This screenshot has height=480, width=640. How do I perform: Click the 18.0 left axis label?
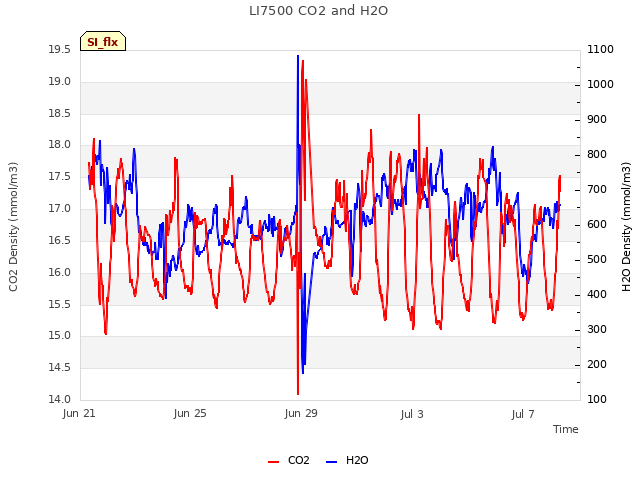(x=60, y=145)
